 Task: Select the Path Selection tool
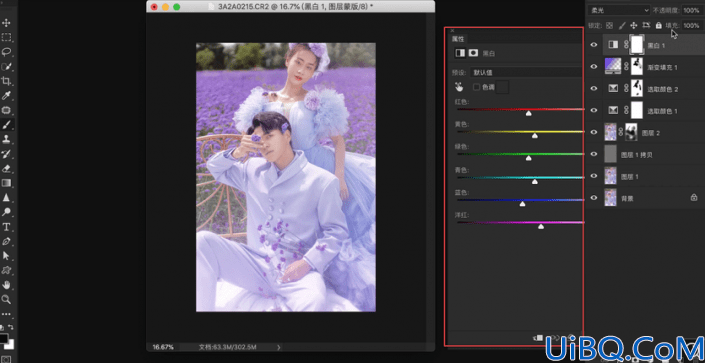click(6, 255)
